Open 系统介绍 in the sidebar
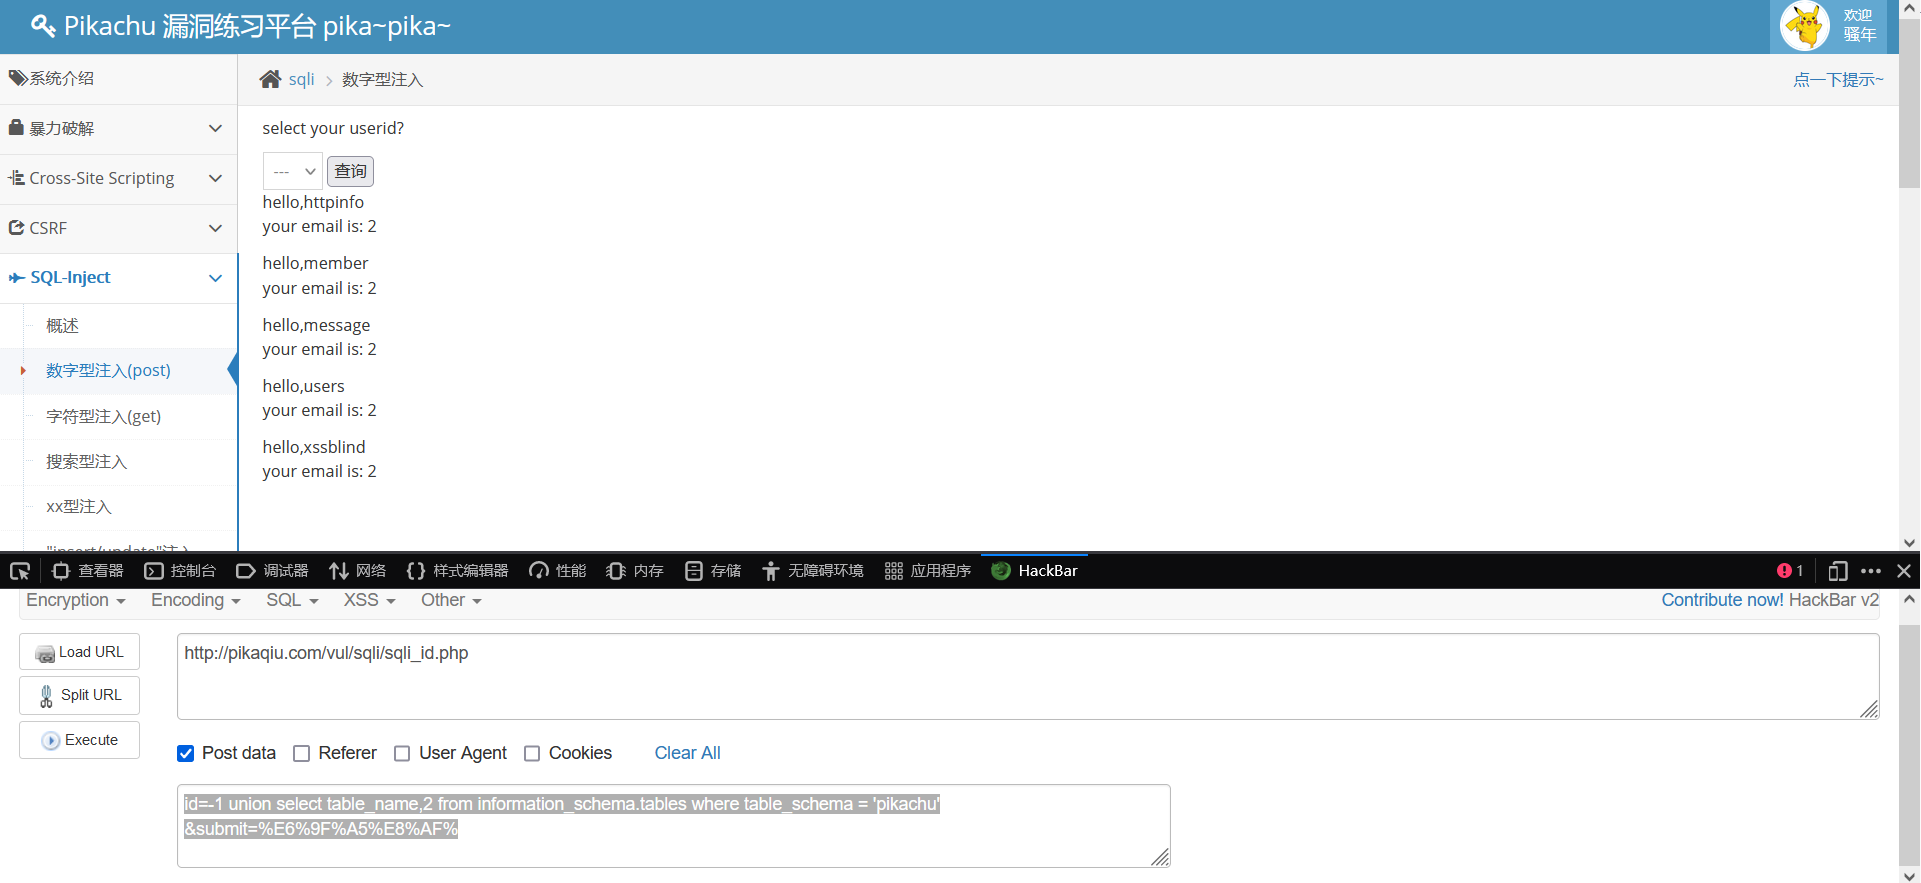 click(x=118, y=78)
